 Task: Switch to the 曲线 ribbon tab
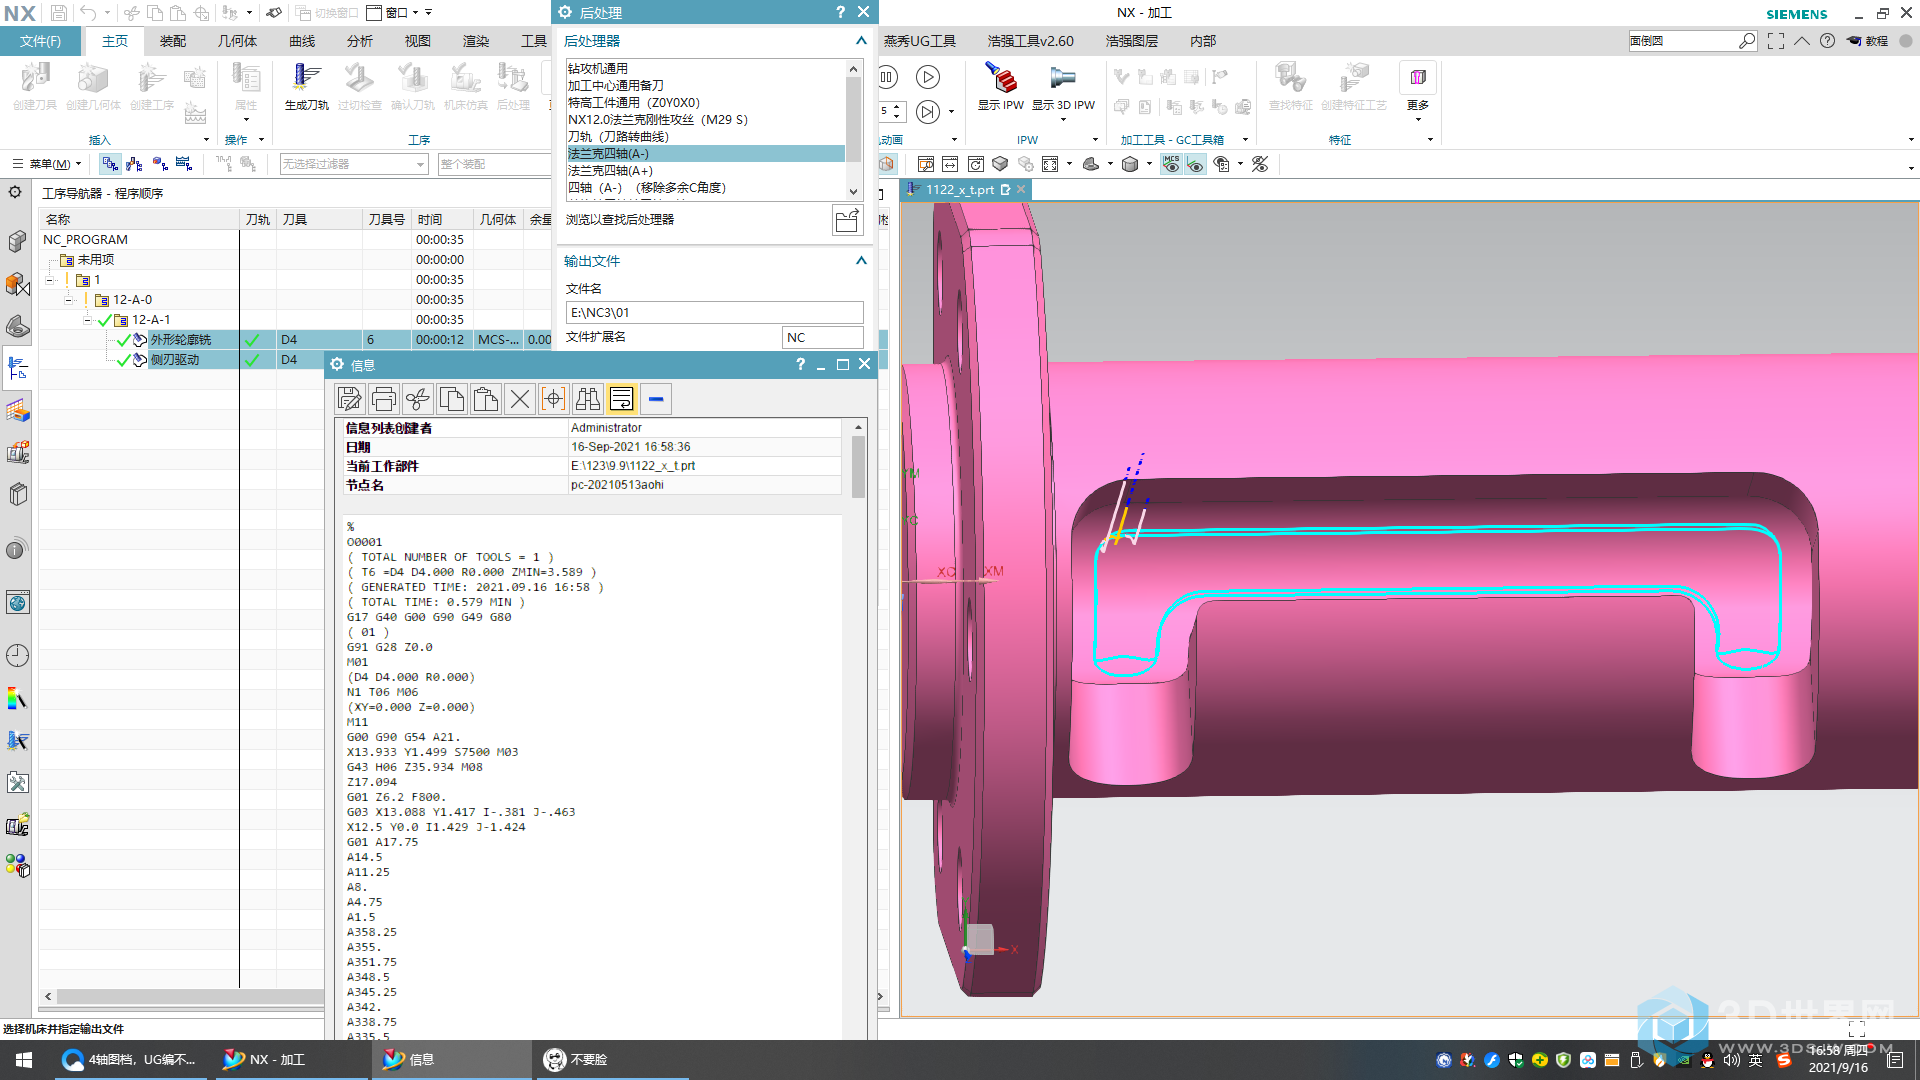(x=302, y=41)
